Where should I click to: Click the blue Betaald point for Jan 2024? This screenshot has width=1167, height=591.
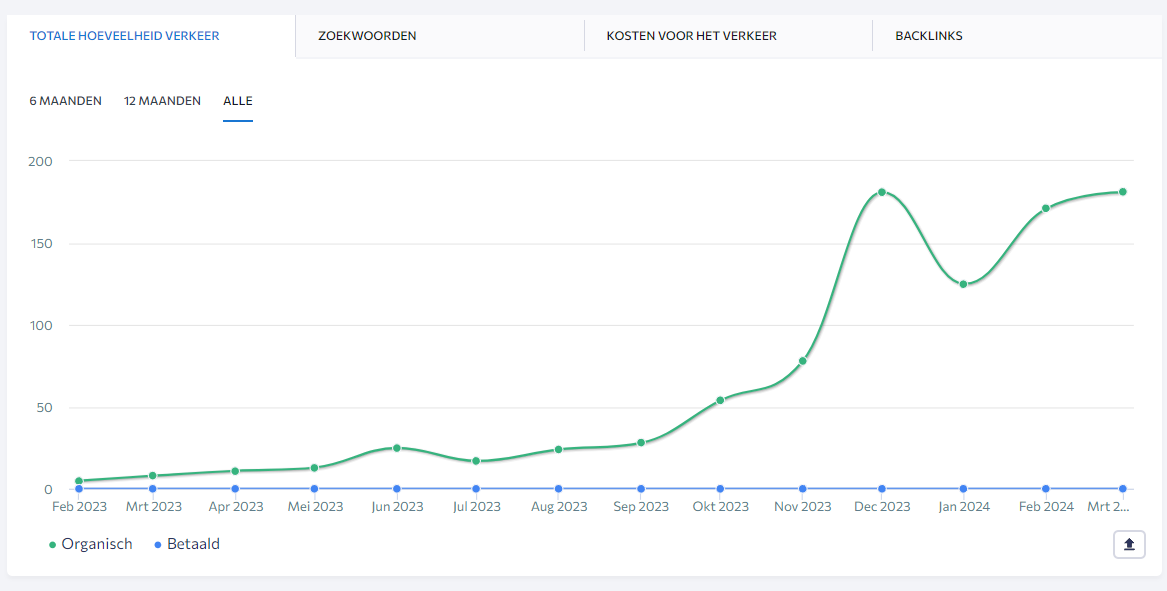point(963,489)
